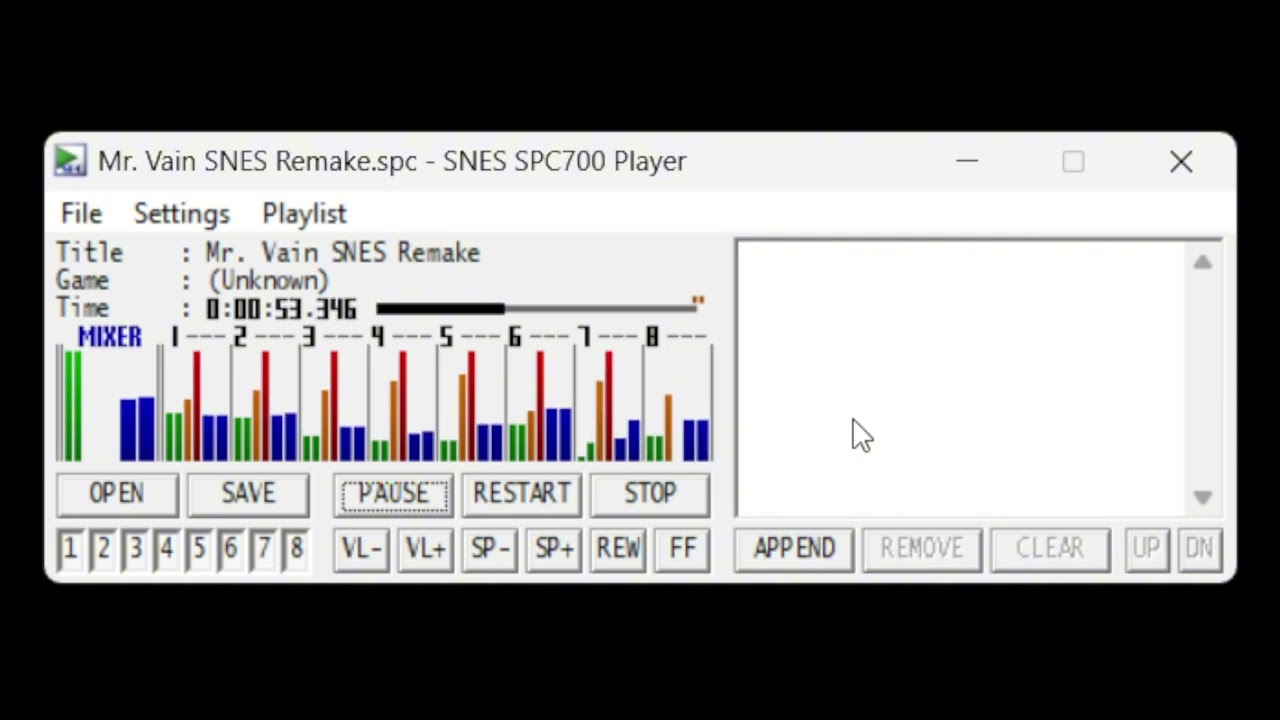This screenshot has height=720, width=1280.
Task: Click the playlist scroll down arrow
Action: coord(1202,497)
